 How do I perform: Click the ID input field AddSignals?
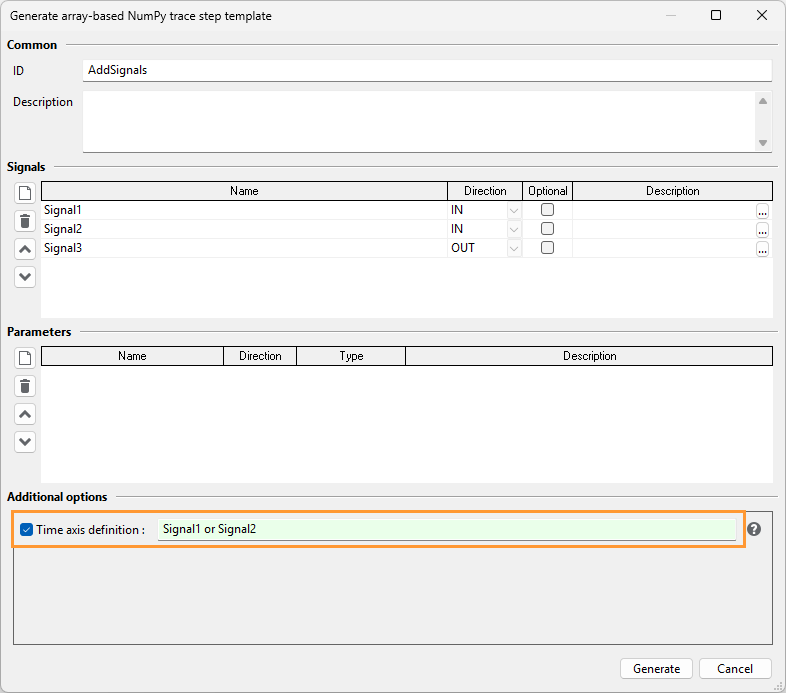pyautogui.click(x=427, y=70)
